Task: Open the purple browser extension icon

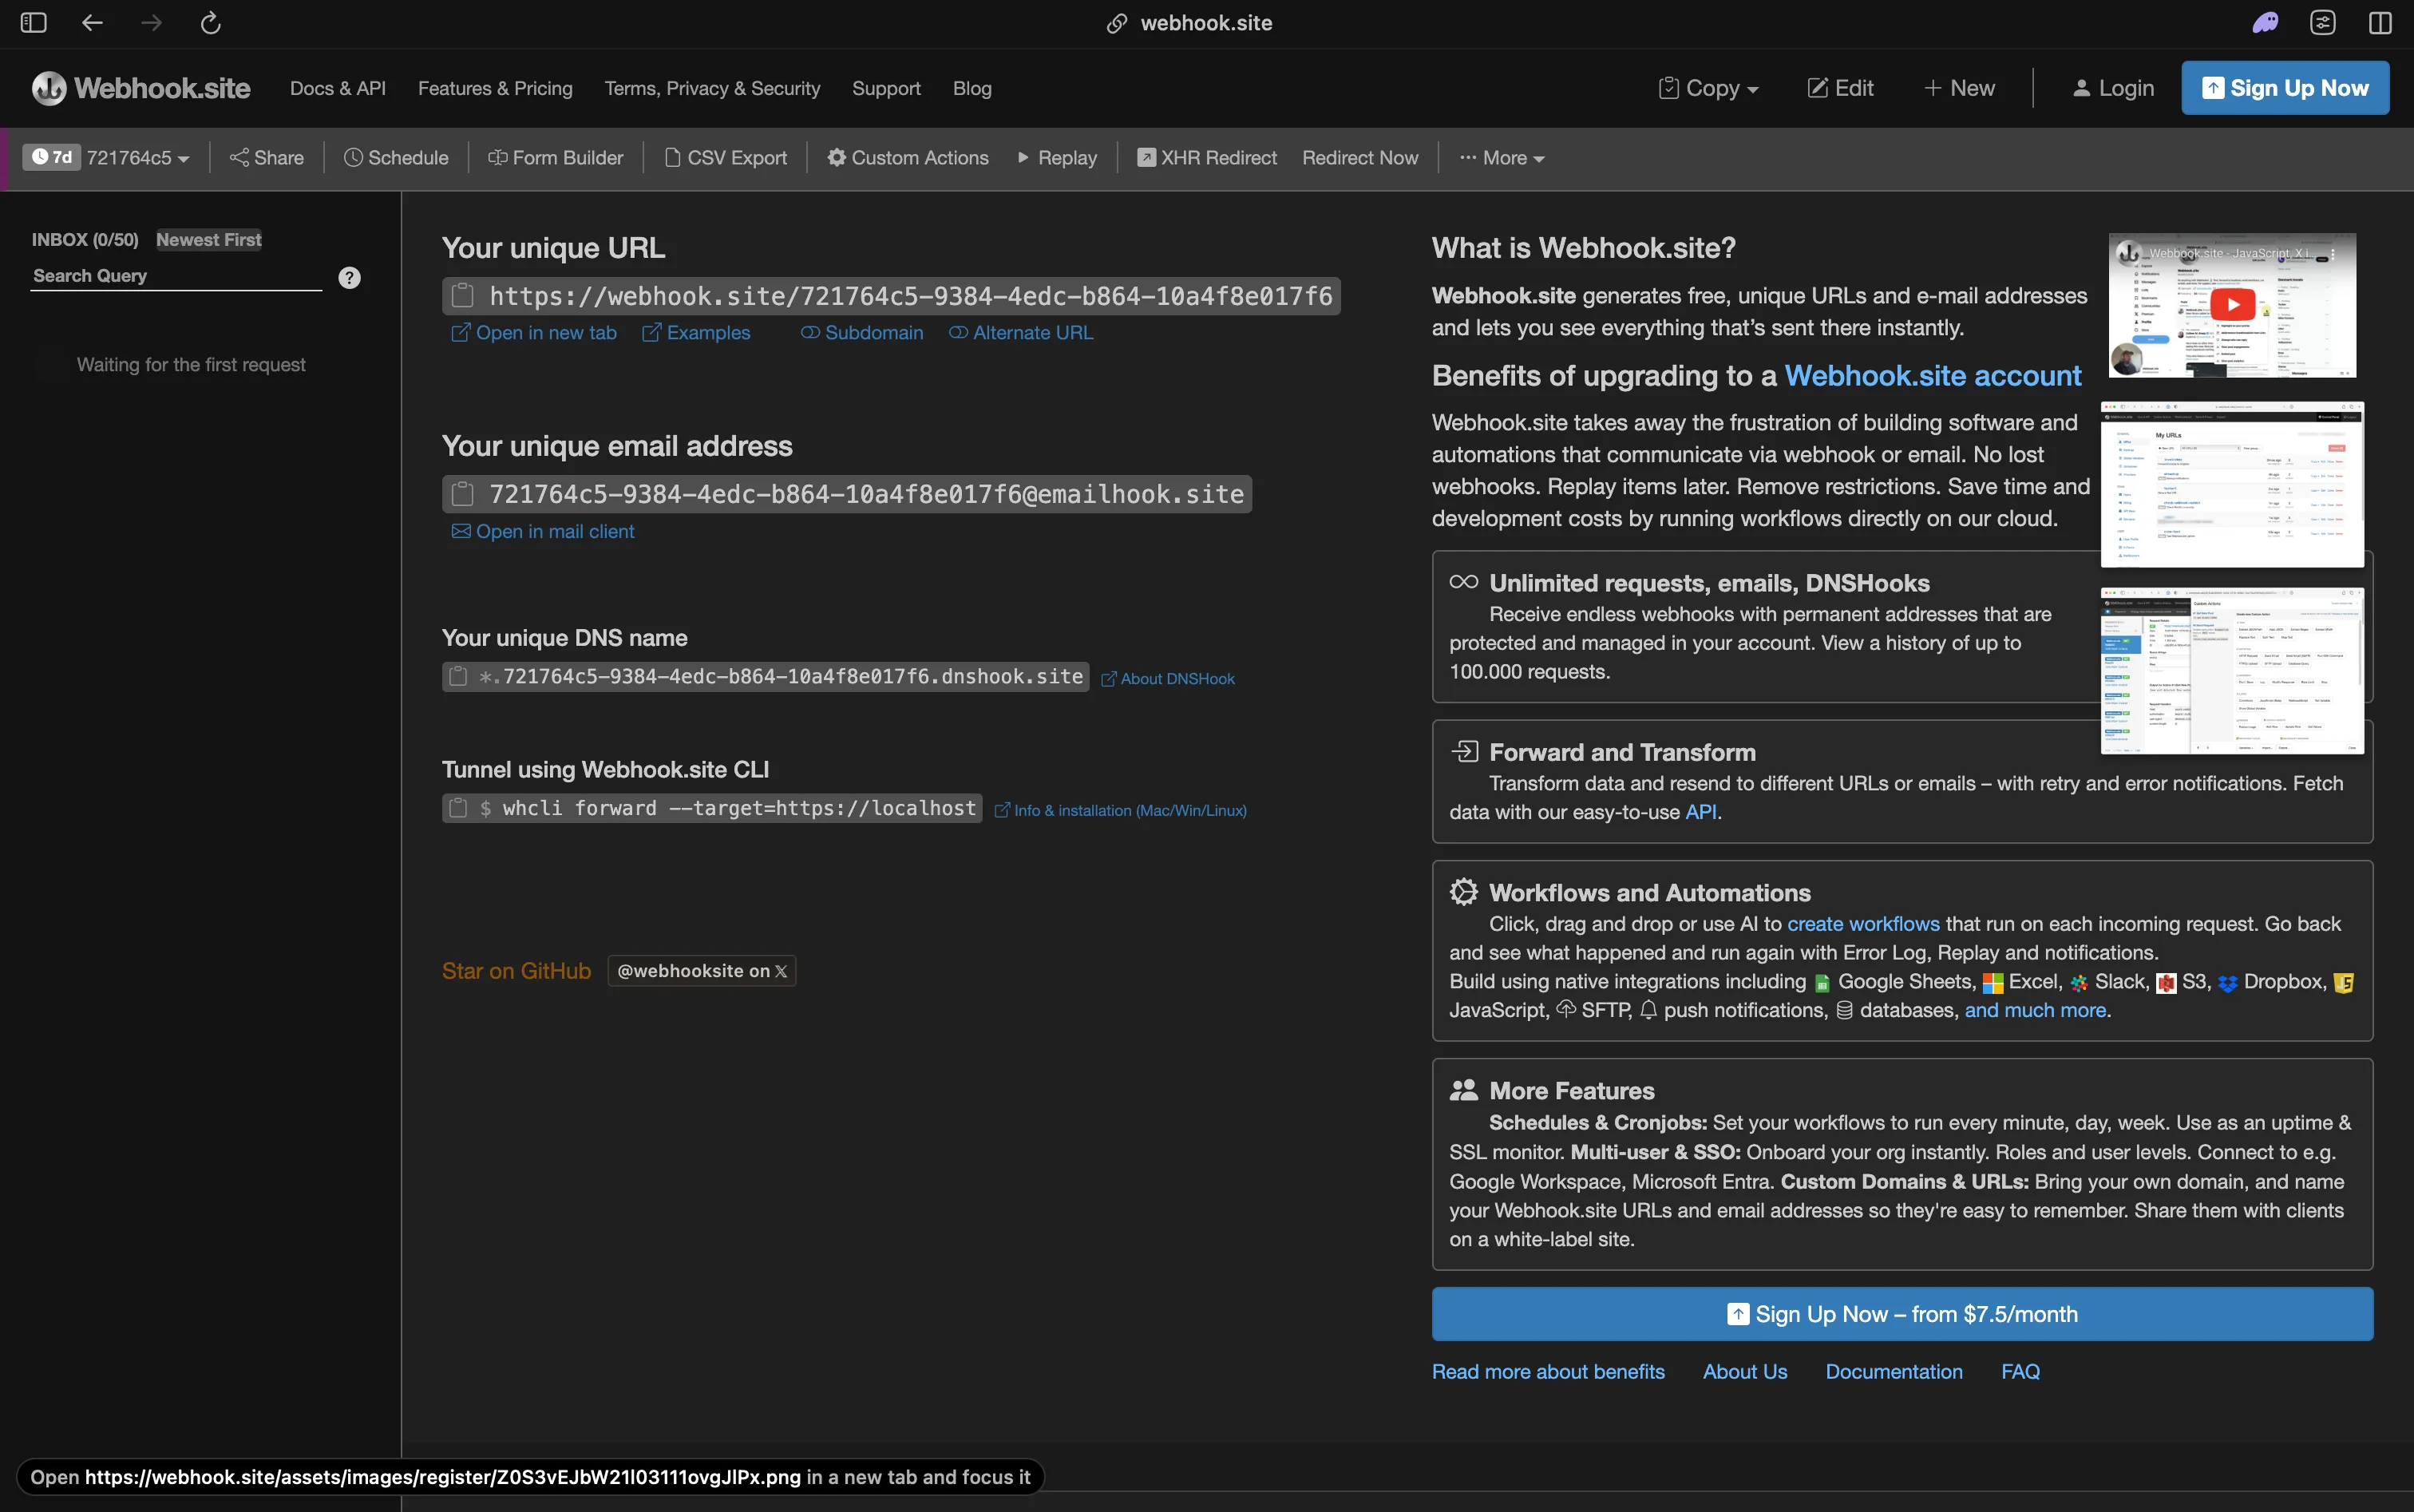Action: pyautogui.click(x=2264, y=22)
